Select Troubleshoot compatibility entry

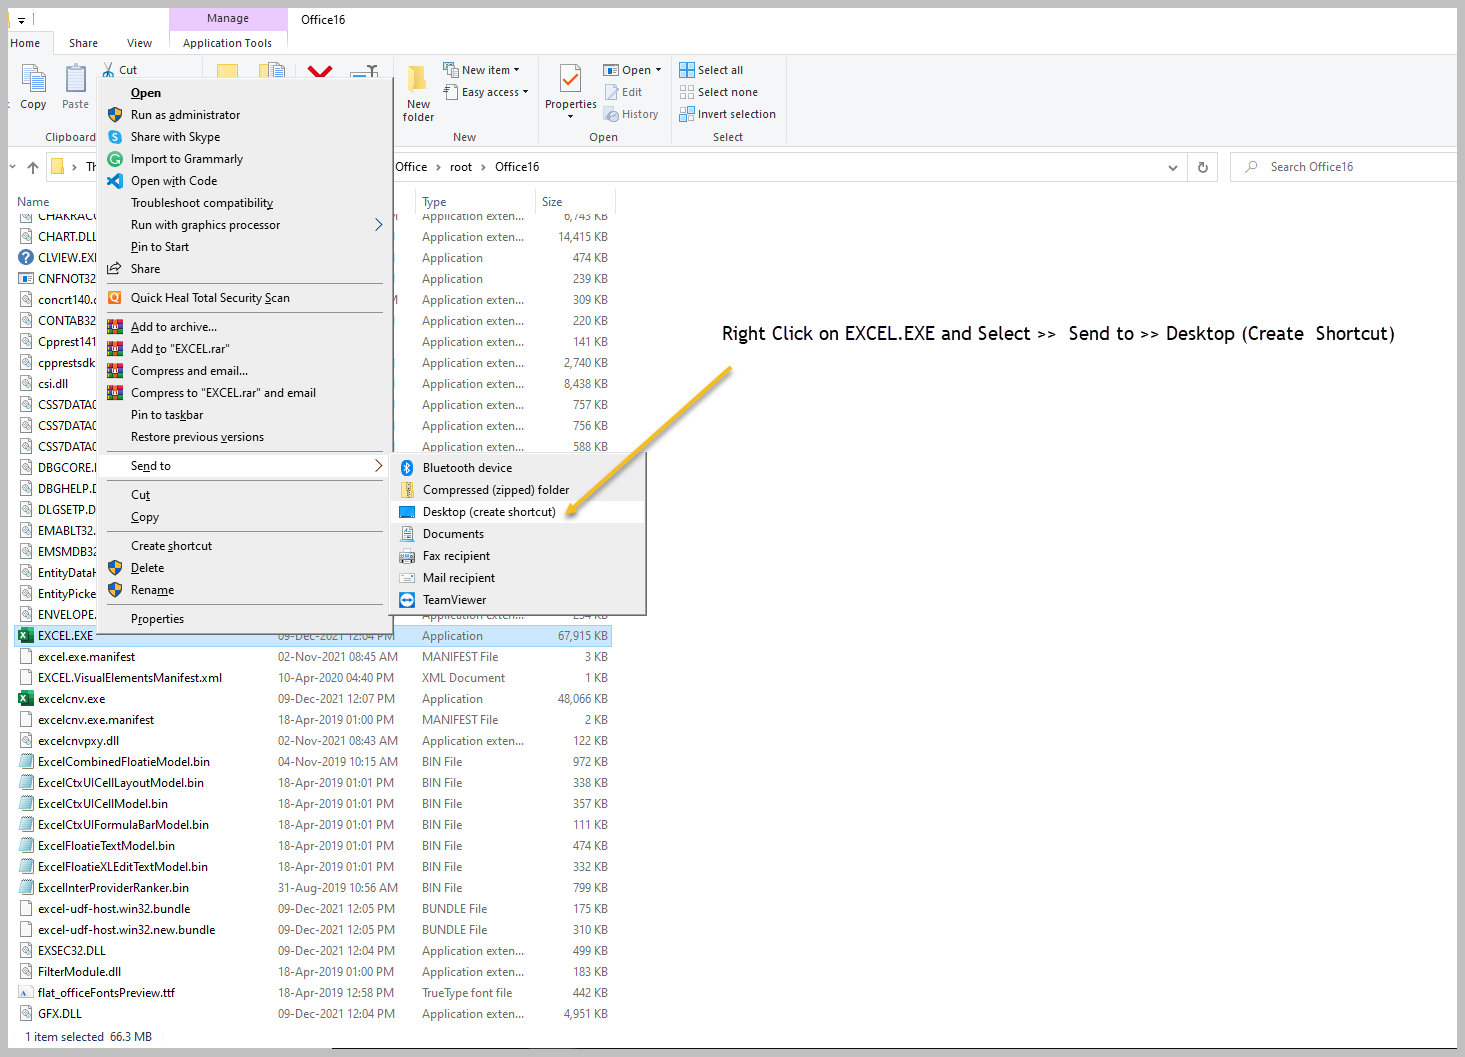point(244,203)
